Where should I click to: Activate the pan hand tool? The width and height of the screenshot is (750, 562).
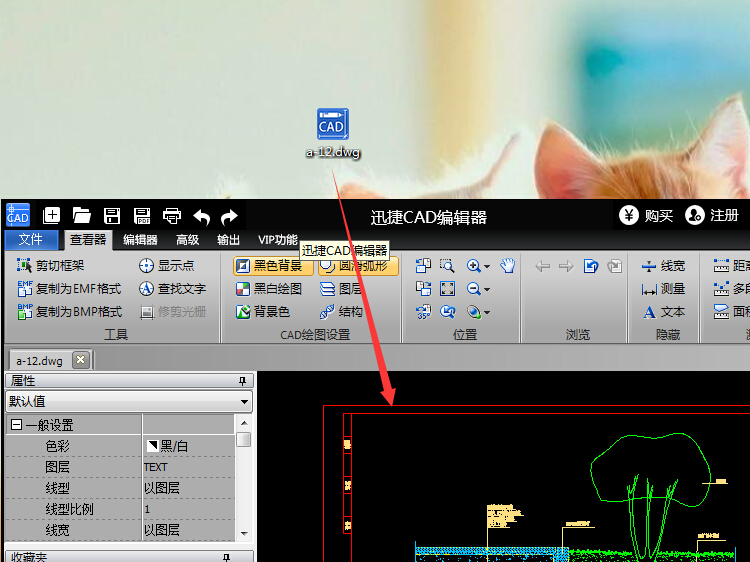point(507,265)
